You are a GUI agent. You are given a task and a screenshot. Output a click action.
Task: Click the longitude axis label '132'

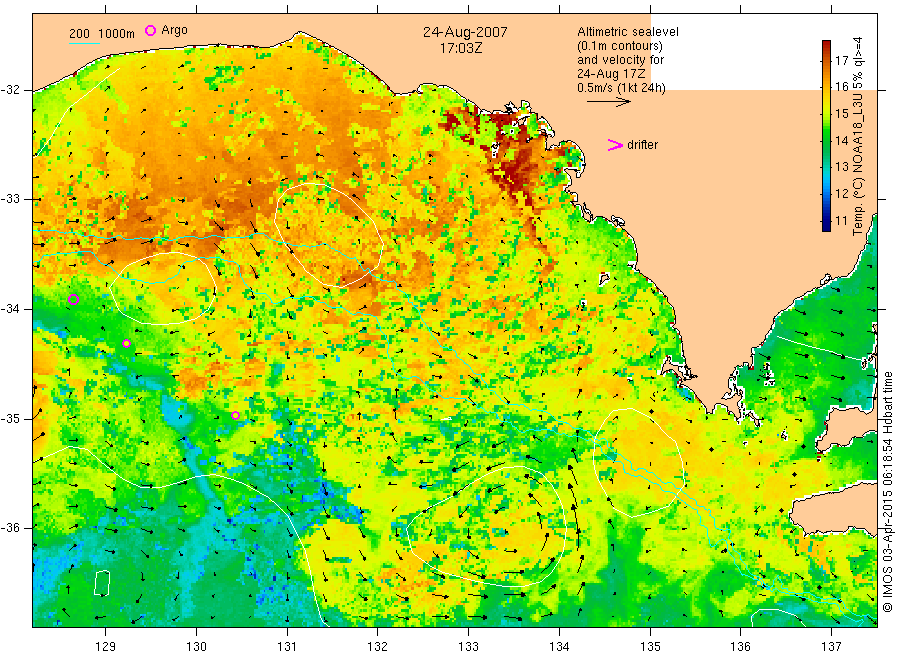(x=378, y=647)
